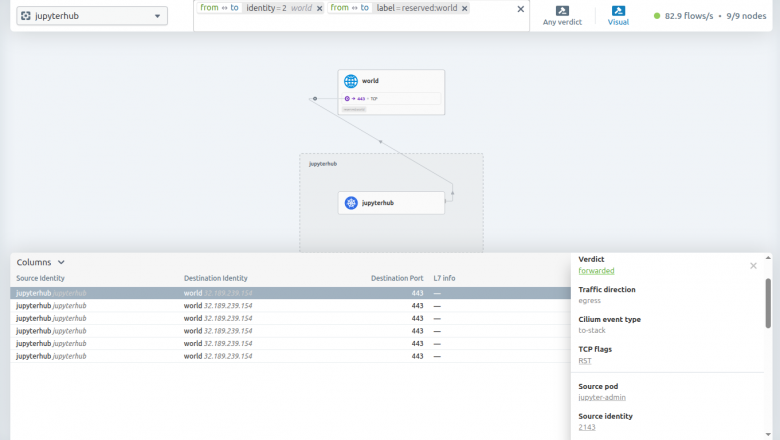Open the Any verdict filter
Viewport: 780px width, 440px height.
562,16
